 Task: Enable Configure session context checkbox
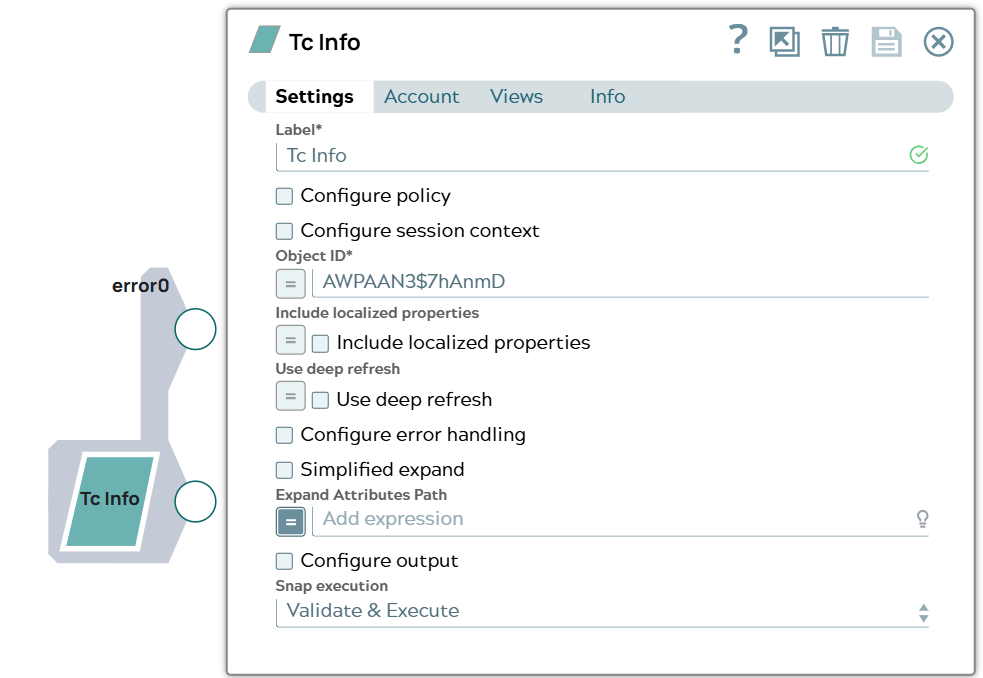point(285,231)
